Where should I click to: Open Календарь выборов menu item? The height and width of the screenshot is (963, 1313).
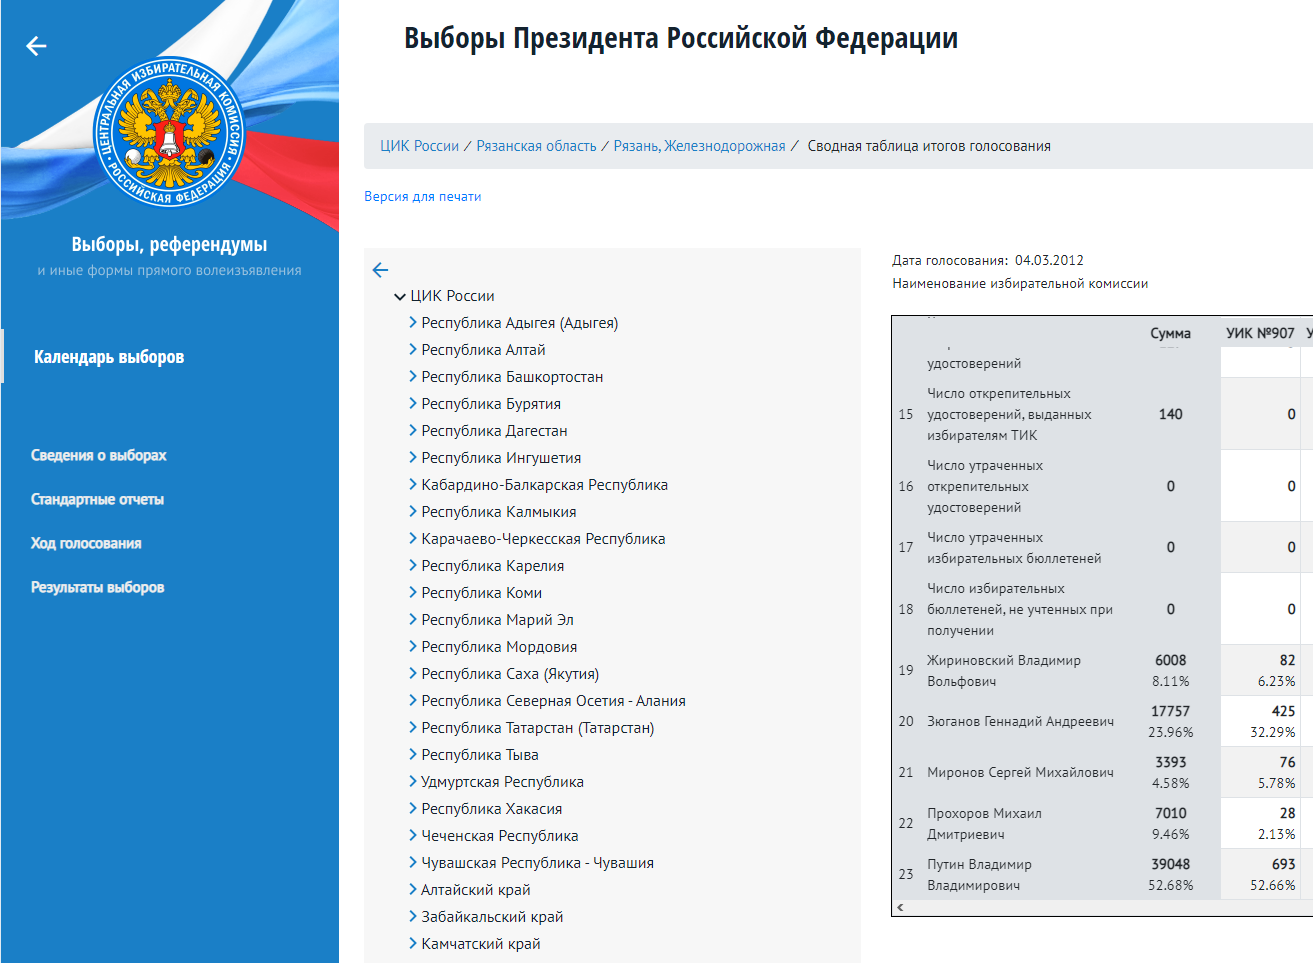(x=109, y=357)
